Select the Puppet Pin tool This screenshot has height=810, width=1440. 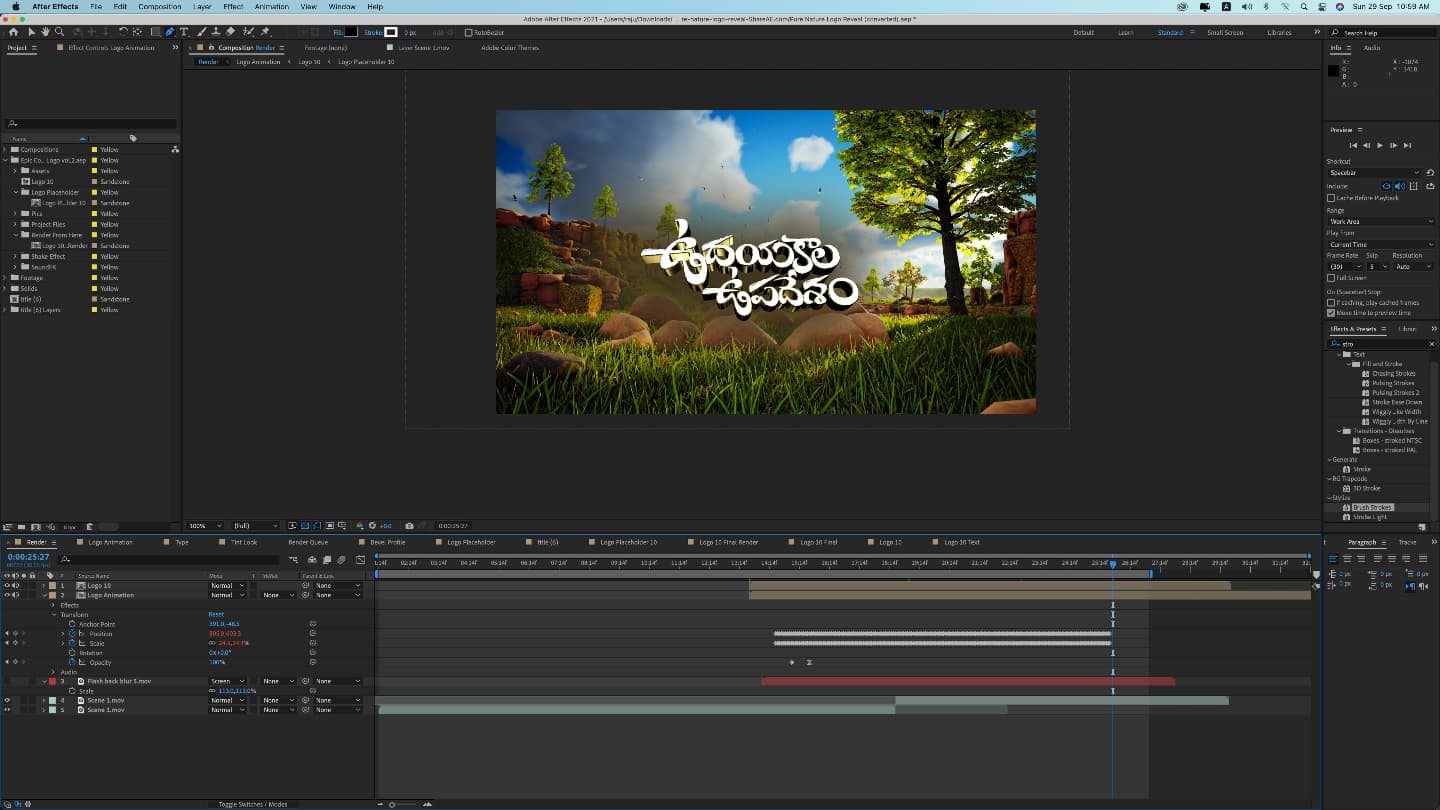265,32
